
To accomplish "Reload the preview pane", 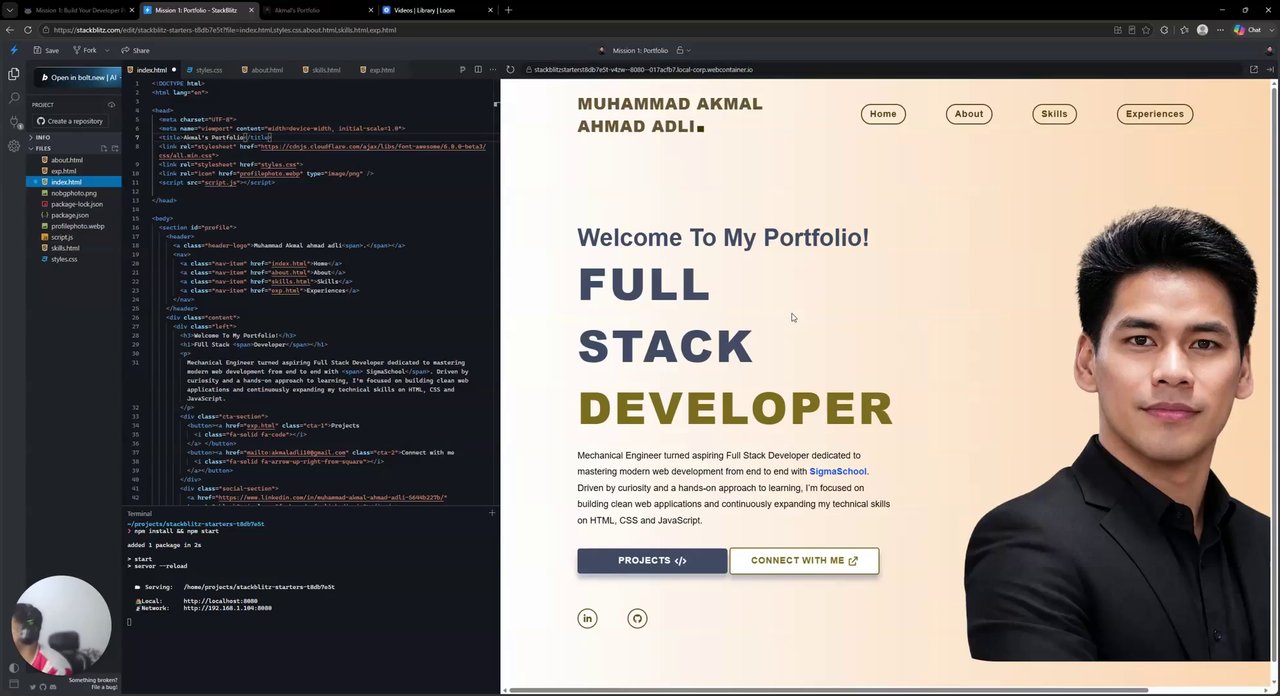I will pos(510,70).
